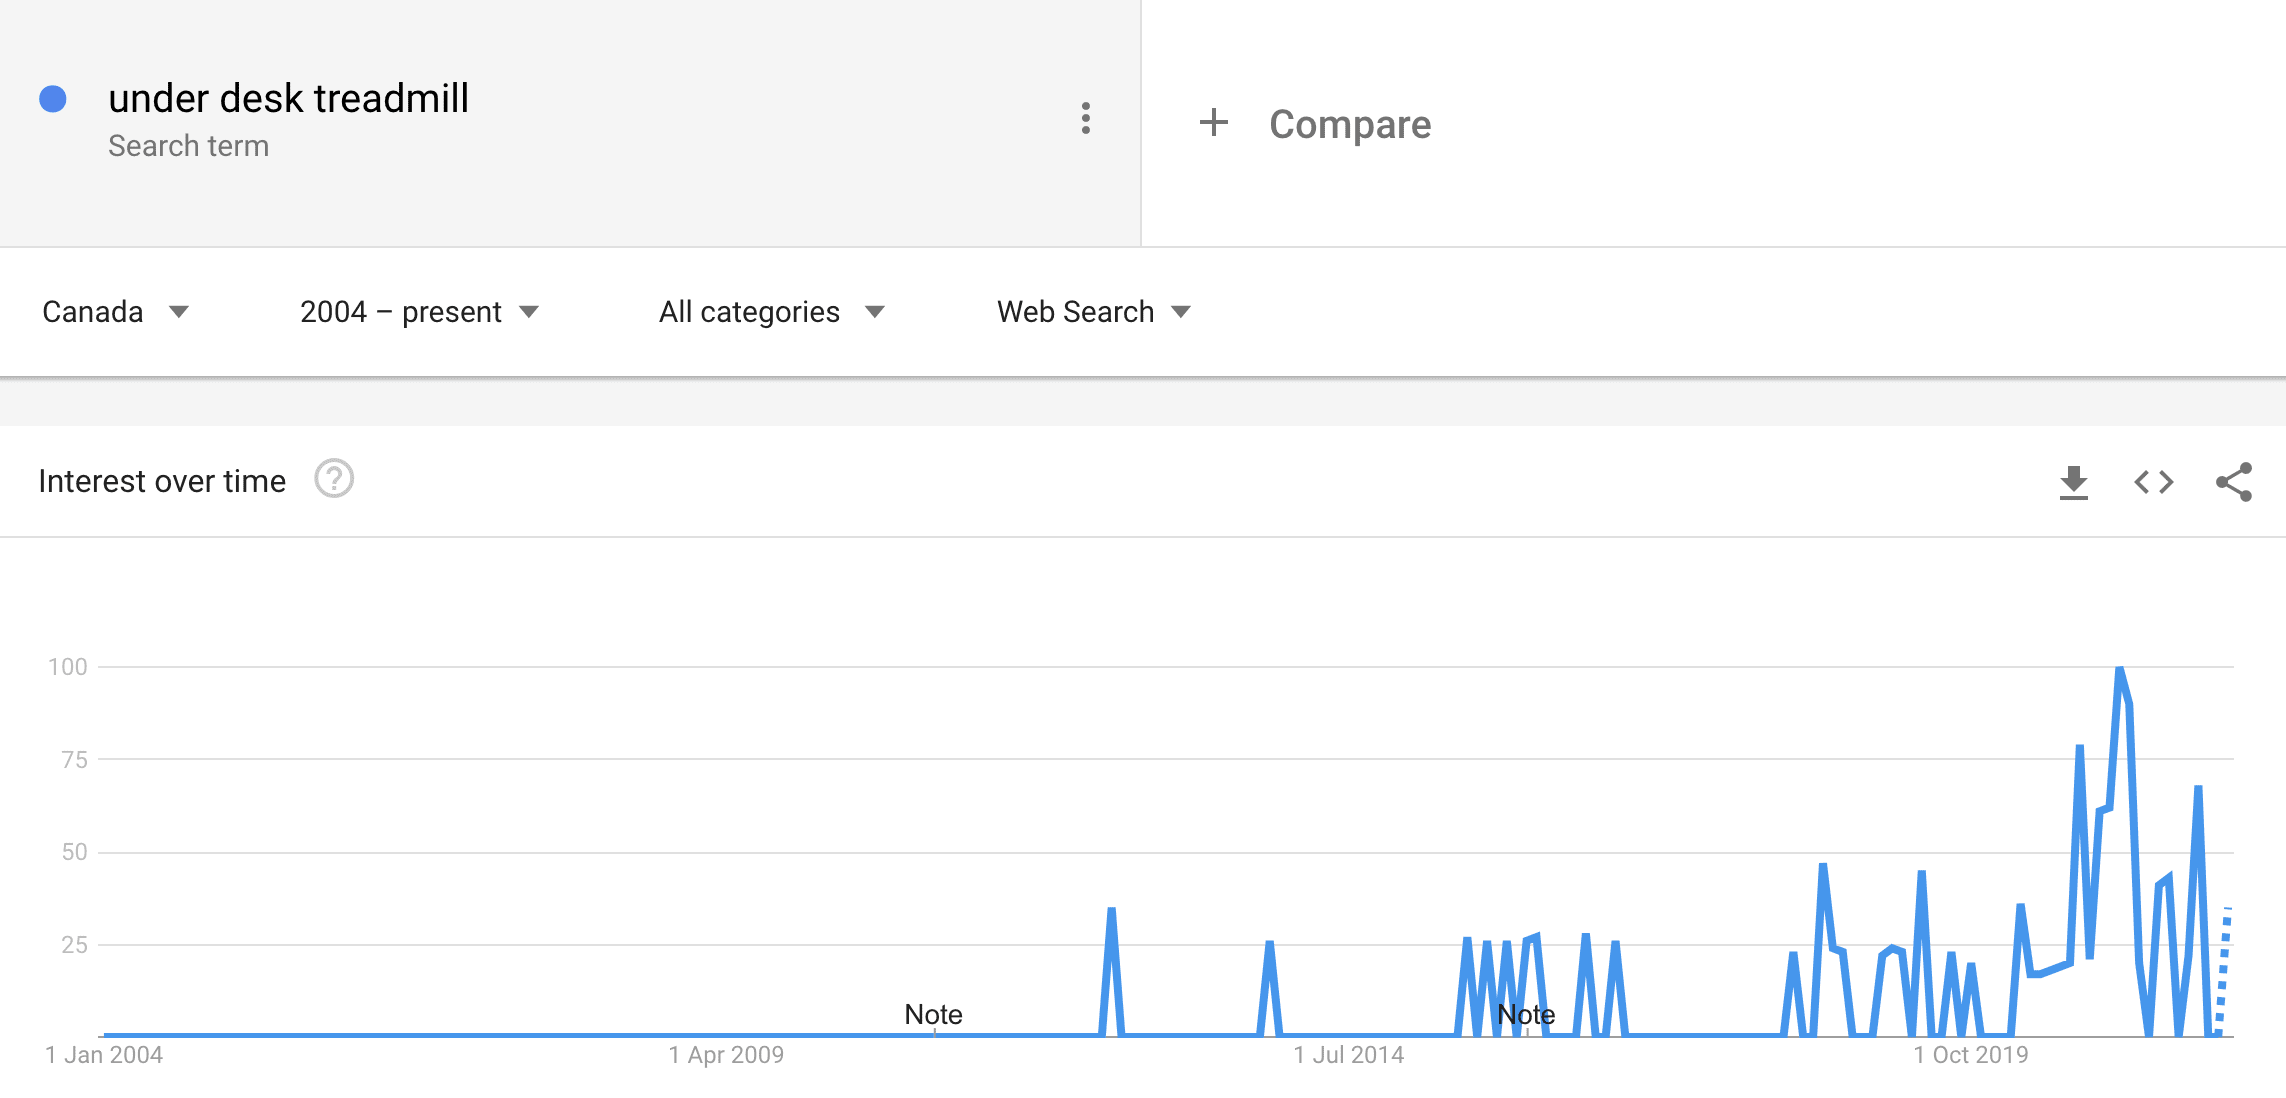Click the Search term subtitle label

pyautogui.click(x=188, y=146)
